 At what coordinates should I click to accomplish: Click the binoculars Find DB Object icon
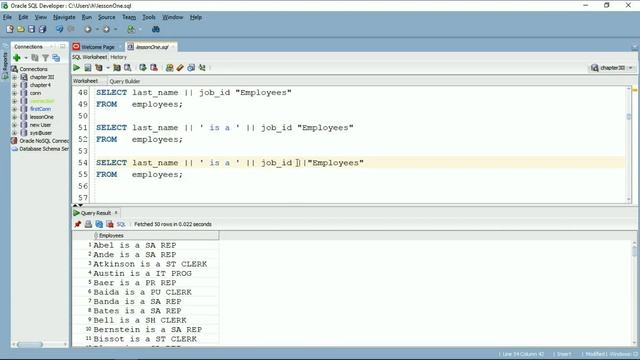pos(156,29)
